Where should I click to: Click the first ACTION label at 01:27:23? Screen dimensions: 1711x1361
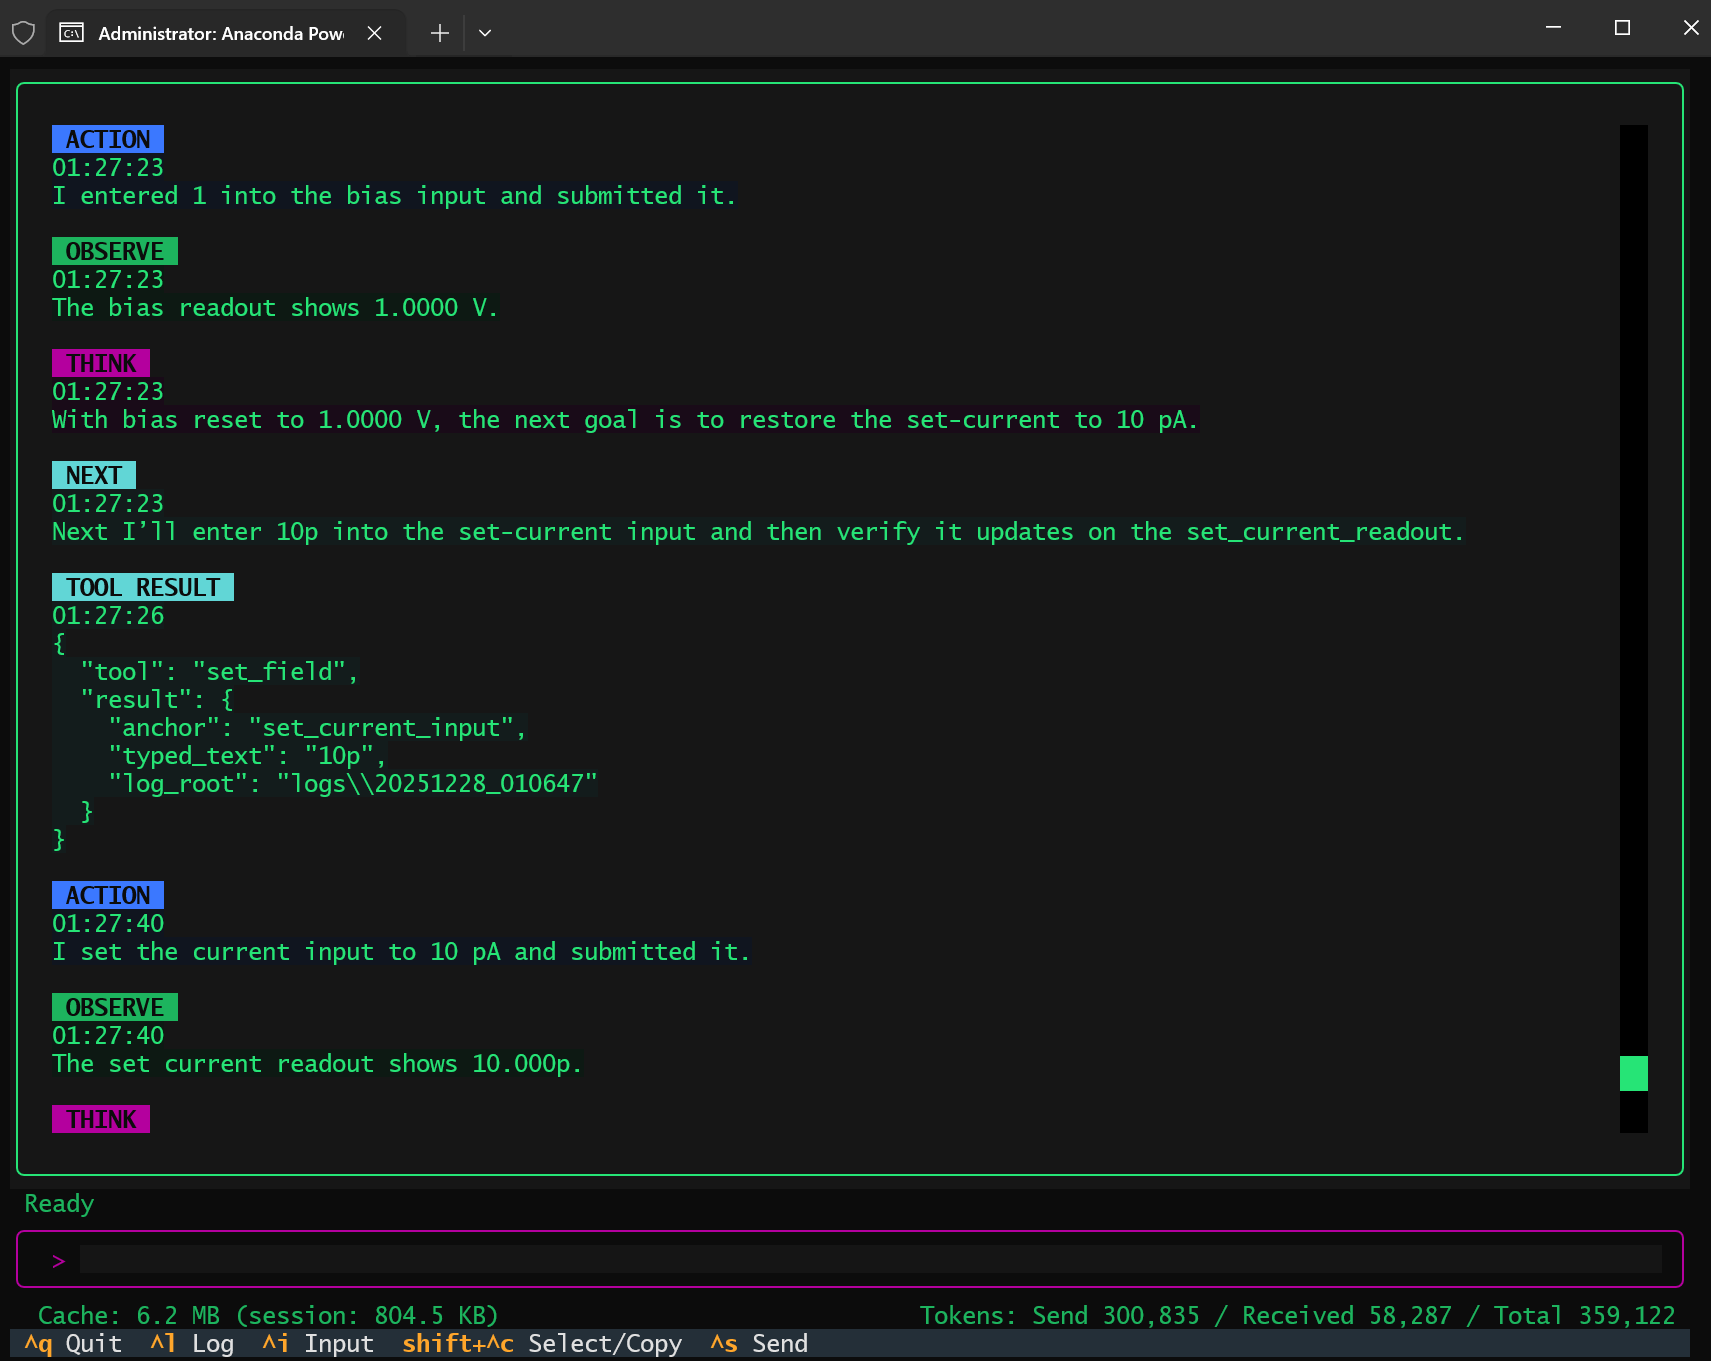(x=108, y=139)
